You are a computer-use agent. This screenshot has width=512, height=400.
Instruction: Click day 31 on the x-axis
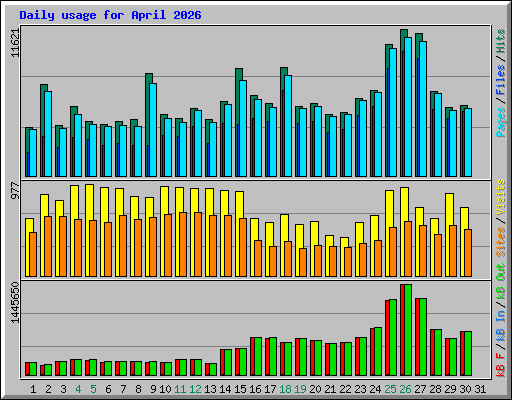480,389
